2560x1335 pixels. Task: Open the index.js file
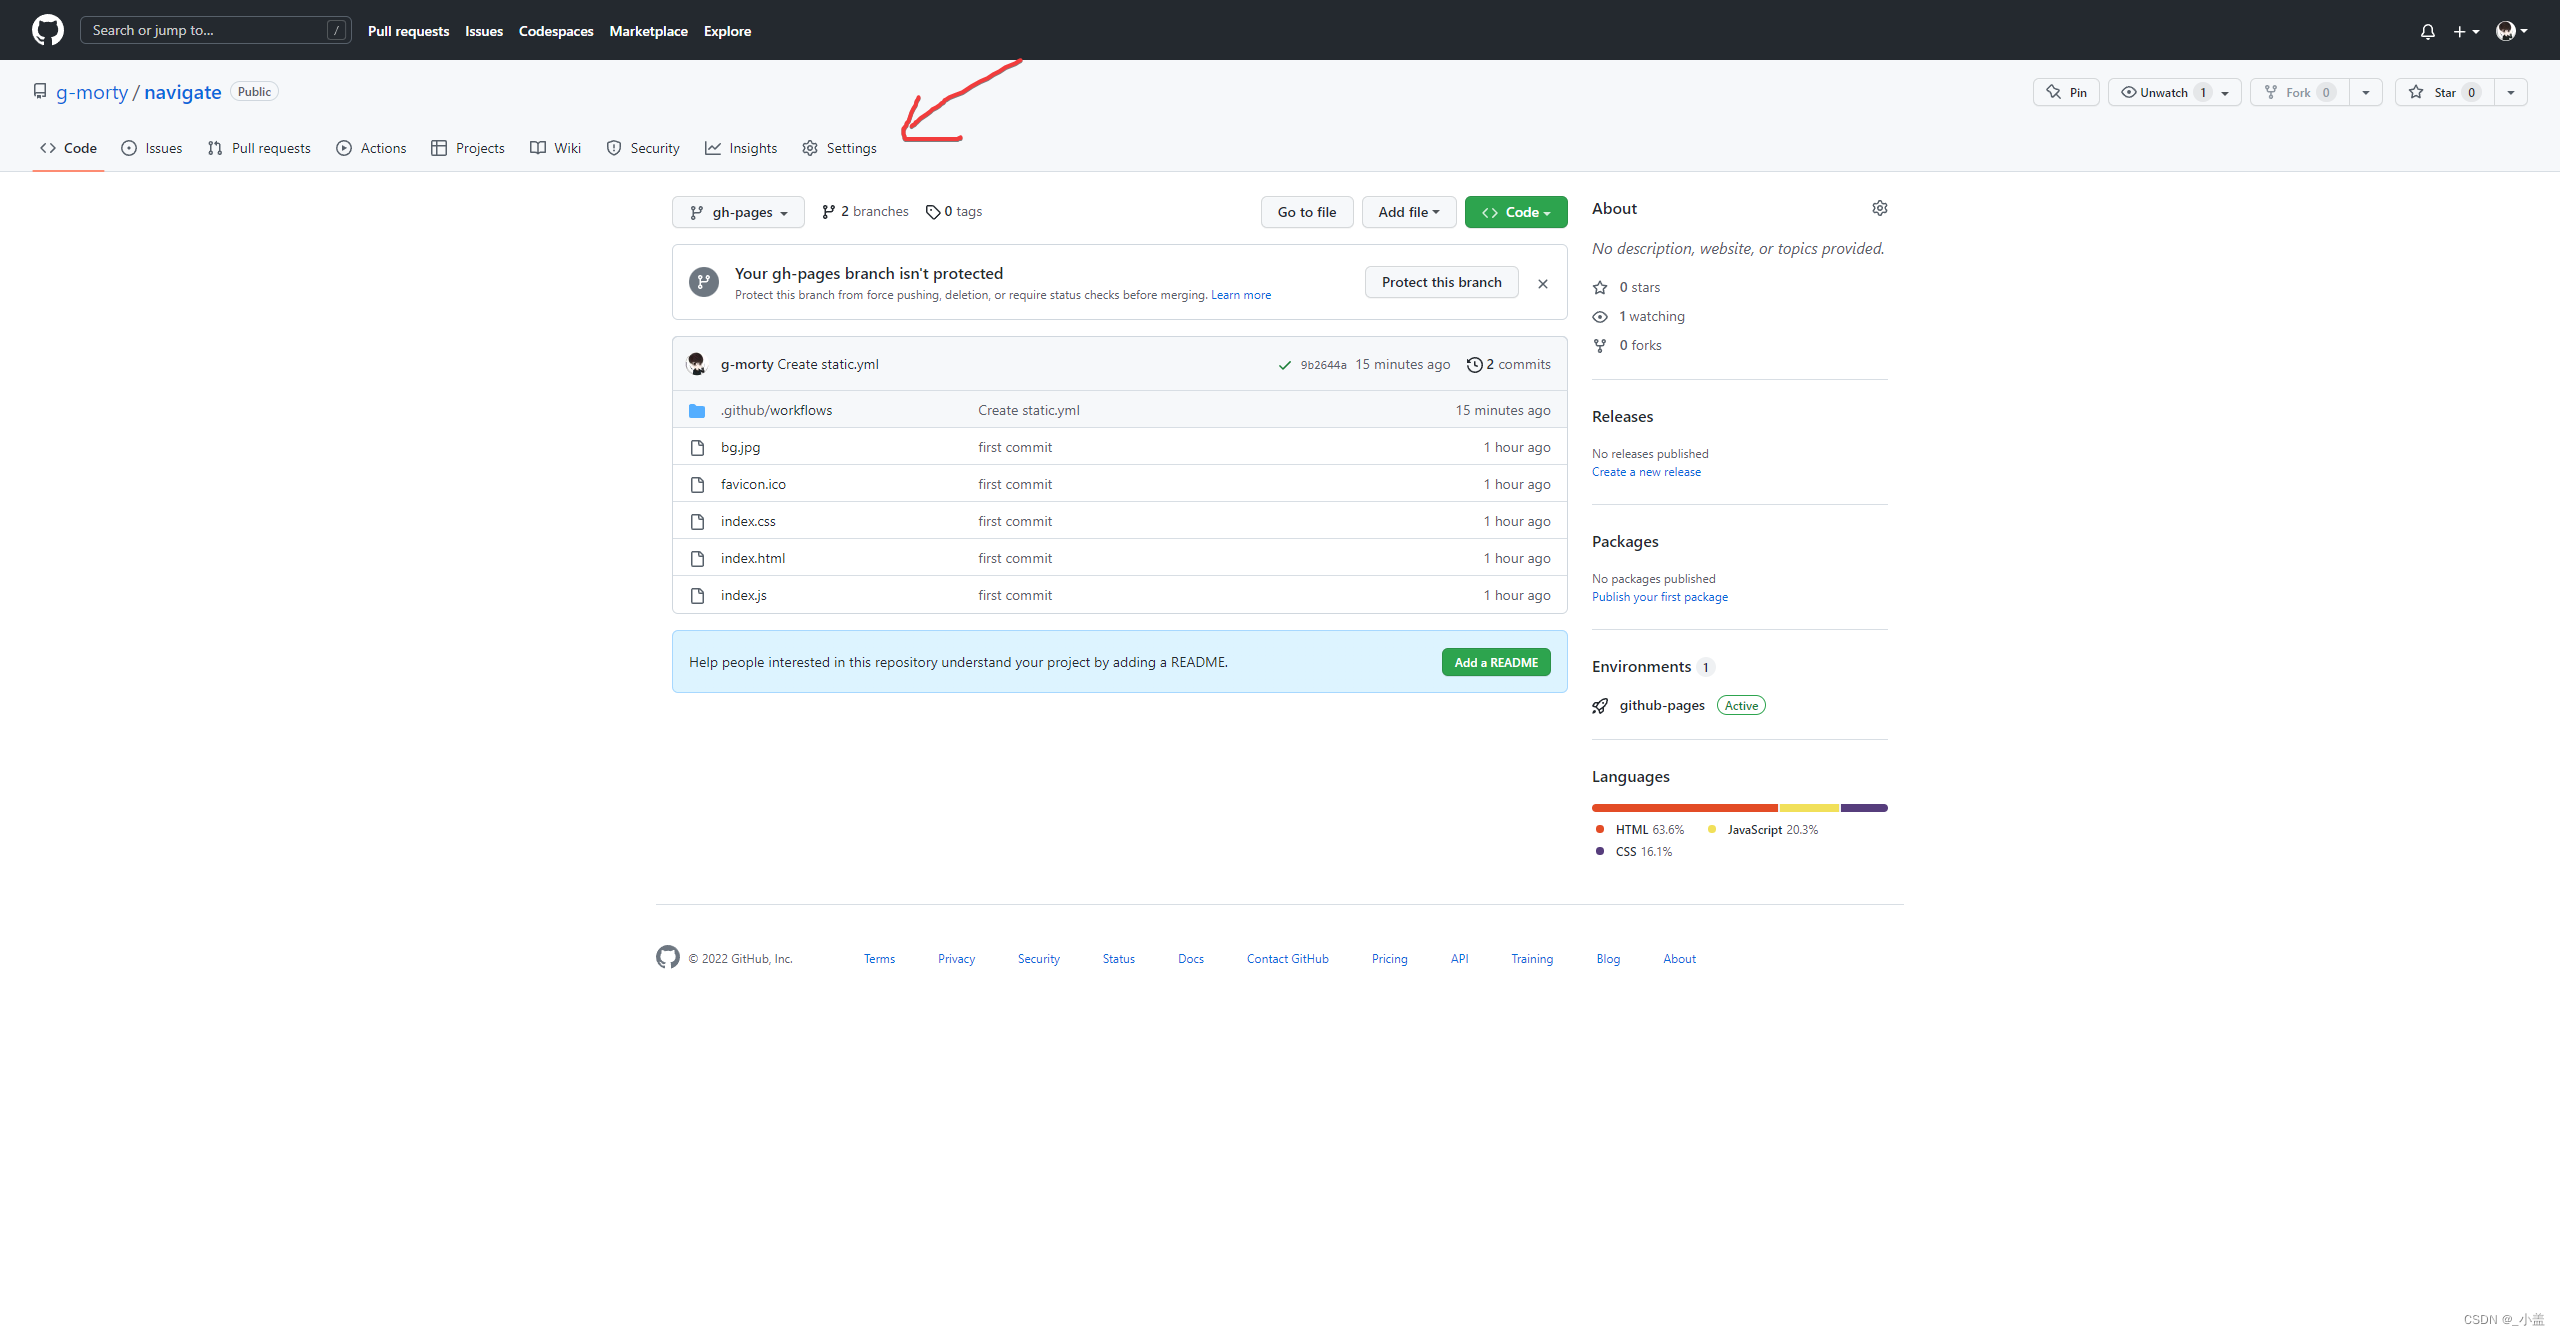pyautogui.click(x=743, y=595)
